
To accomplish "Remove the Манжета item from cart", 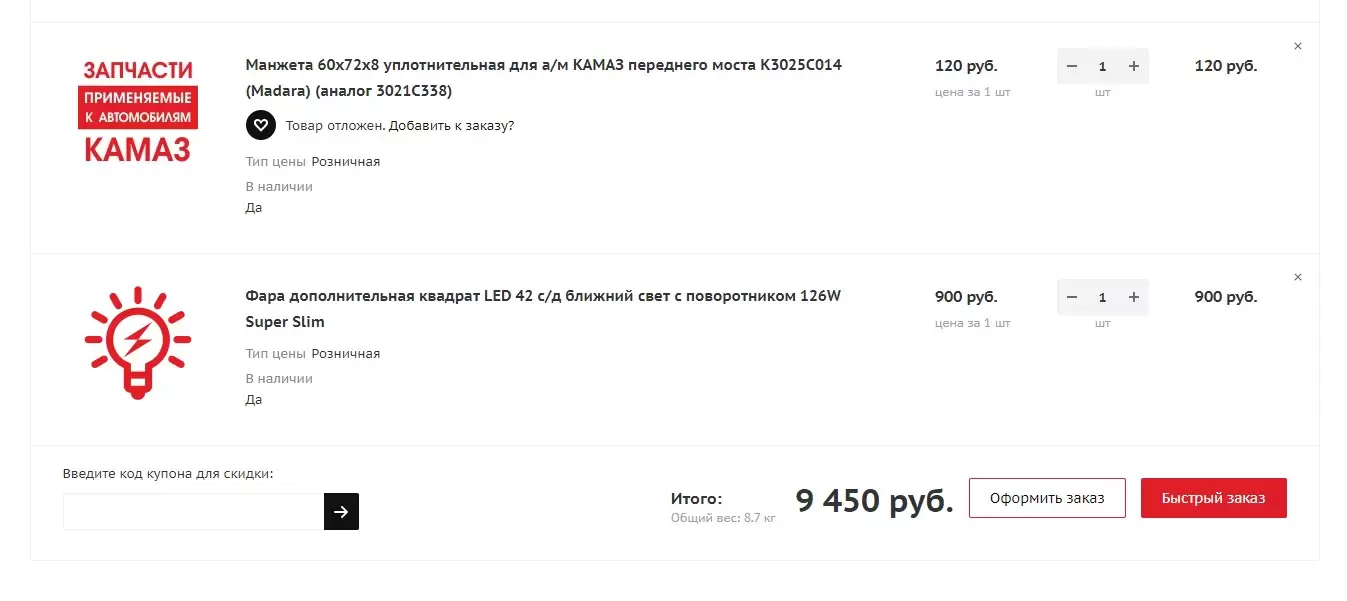I will pos(1298,46).
